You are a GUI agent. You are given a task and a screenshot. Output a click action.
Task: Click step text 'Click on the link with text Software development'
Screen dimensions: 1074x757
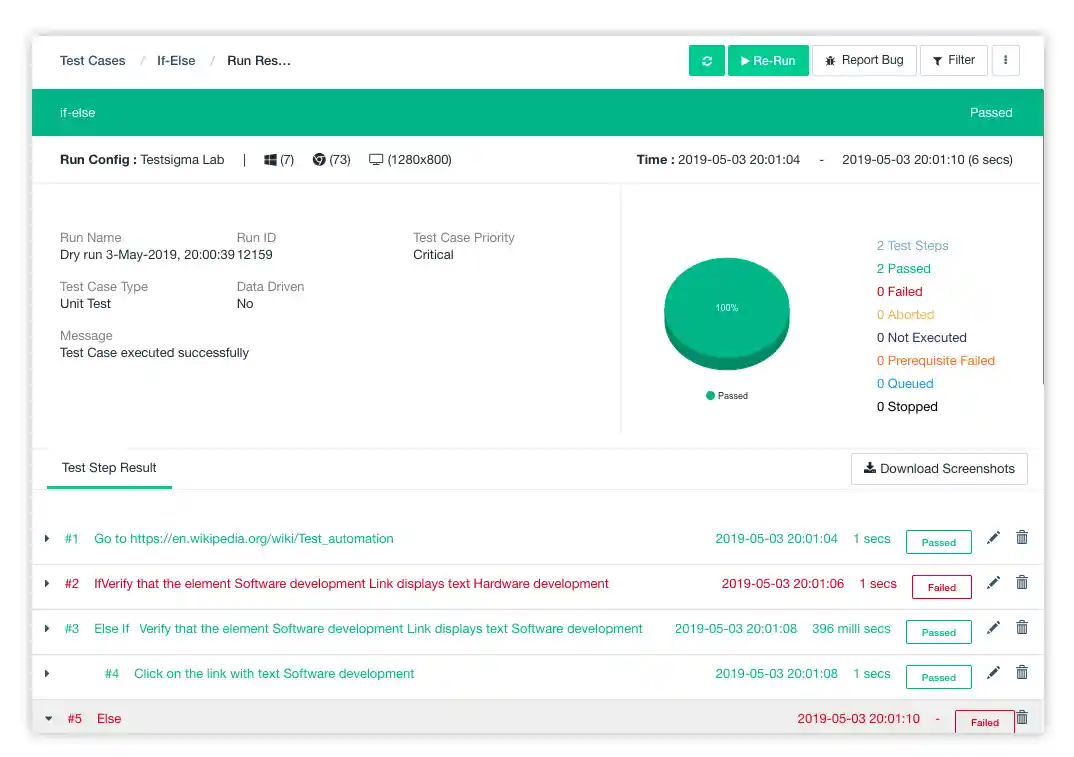(274, 673)
